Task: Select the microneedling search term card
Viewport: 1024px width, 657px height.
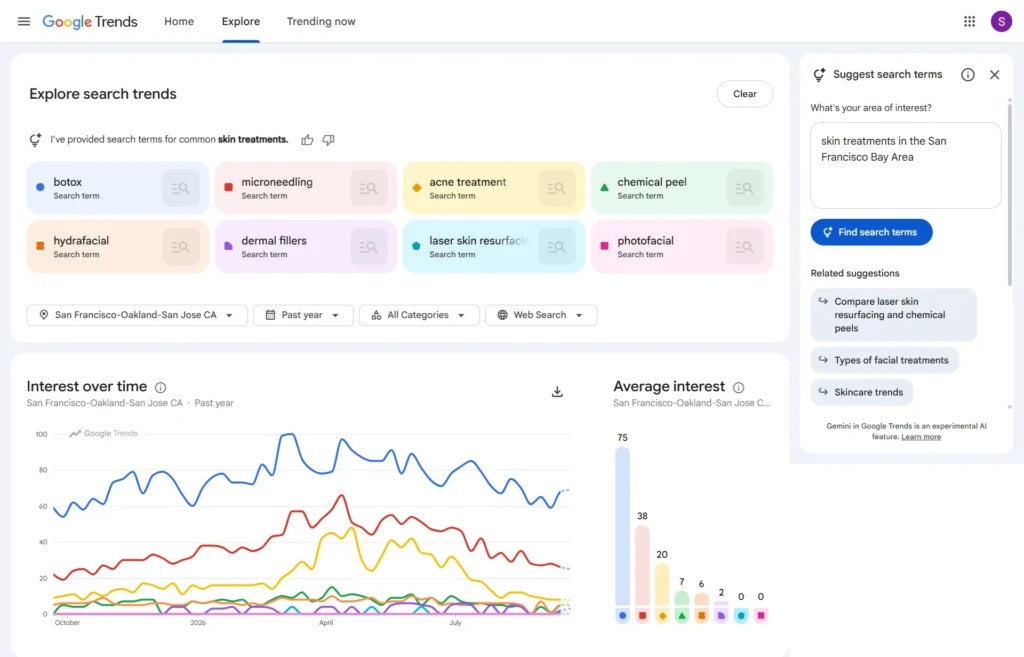Action: [306, 188]
